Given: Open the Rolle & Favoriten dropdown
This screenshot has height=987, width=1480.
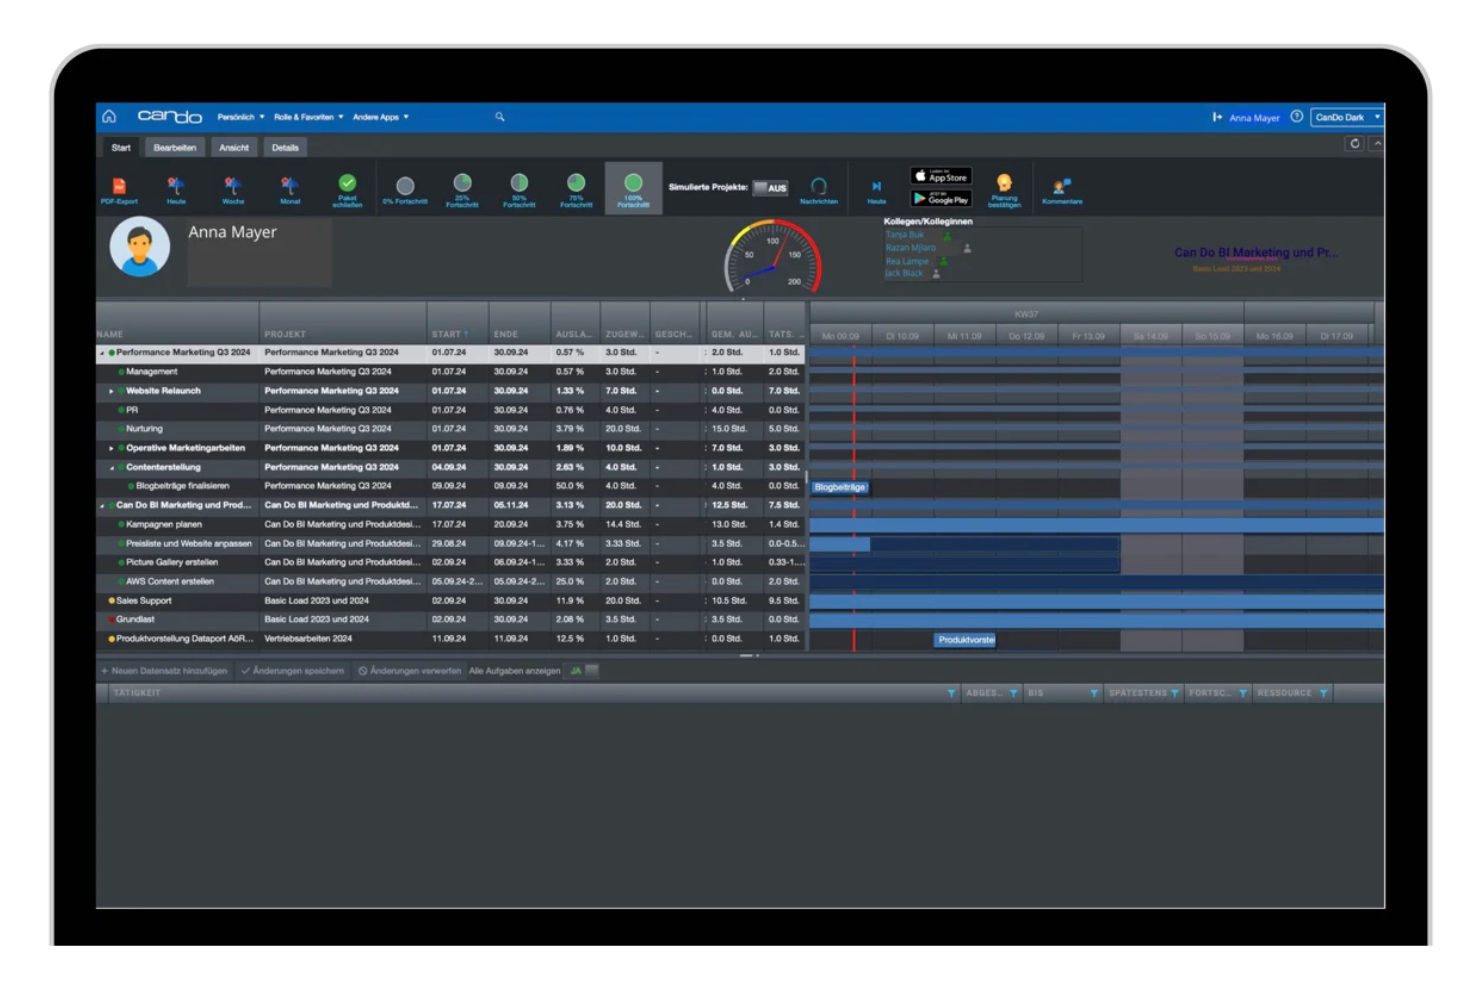Looking at the screenshot, I should point(309,117).
